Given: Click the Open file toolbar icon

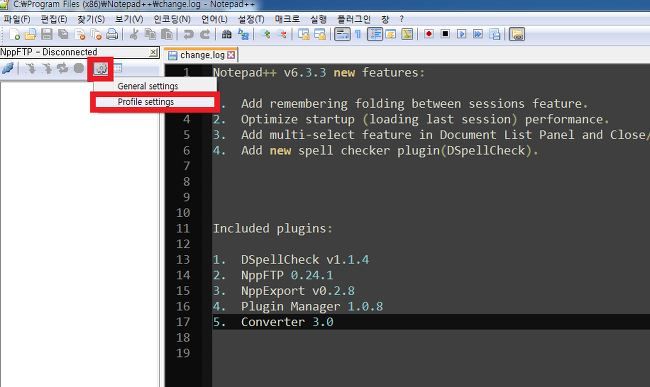Looking at the screenshot, I should click(x=30, y=34).
